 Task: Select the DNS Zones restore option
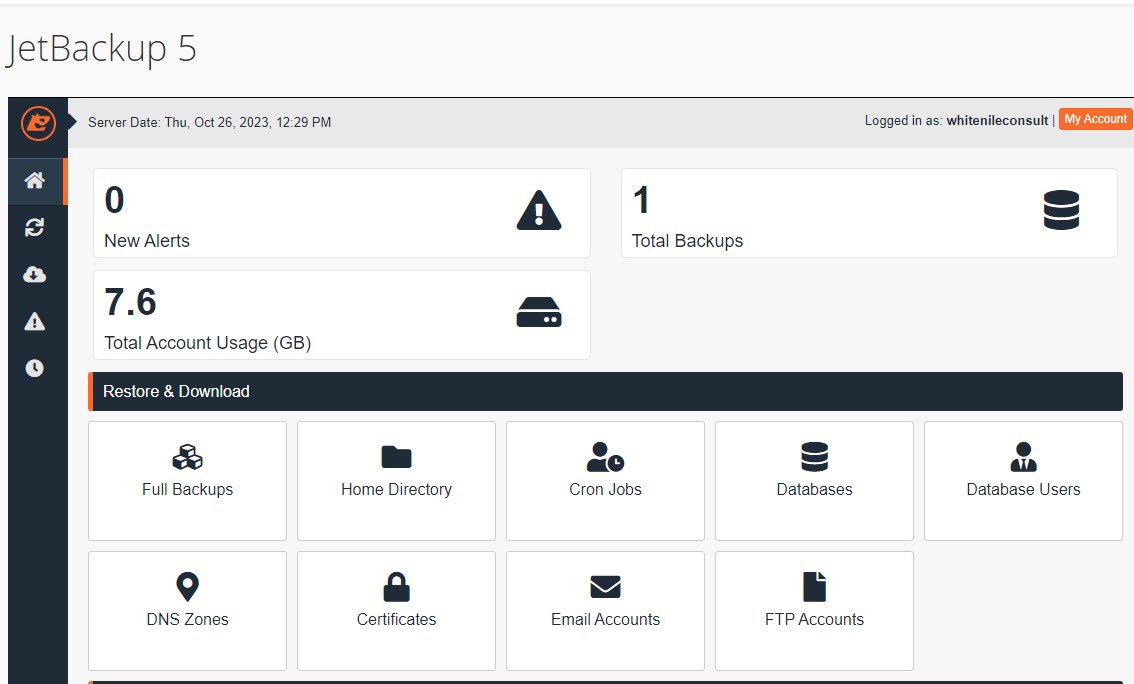coord(187,611)
